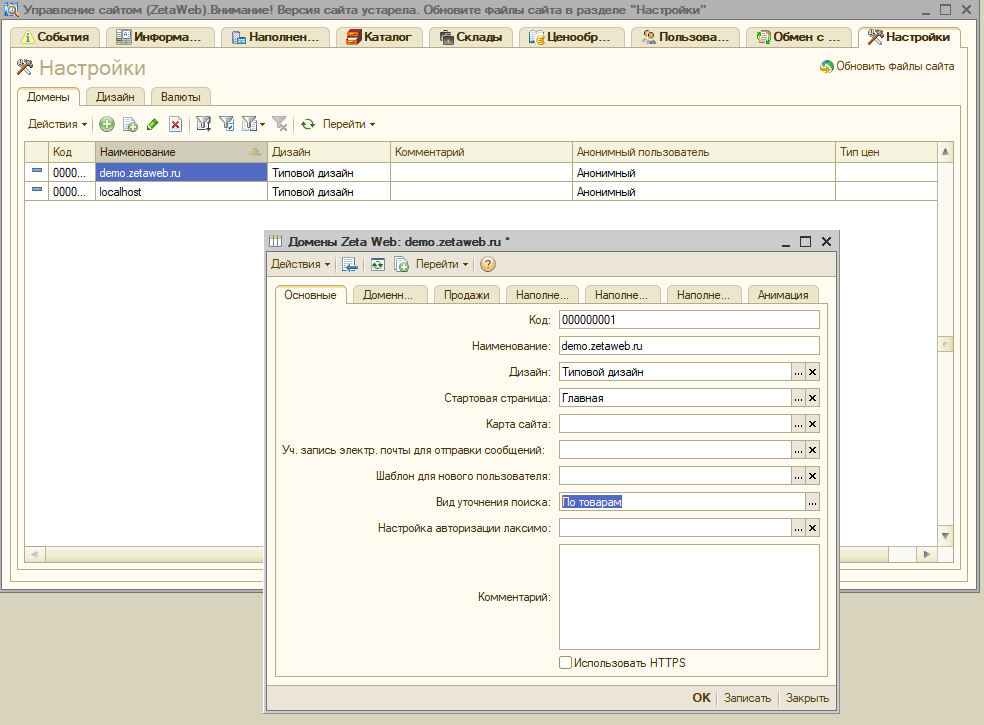Click the reread icon in the dialog toolbar
The width and height of the screenshot is (984, 725).
click(378, 264)
